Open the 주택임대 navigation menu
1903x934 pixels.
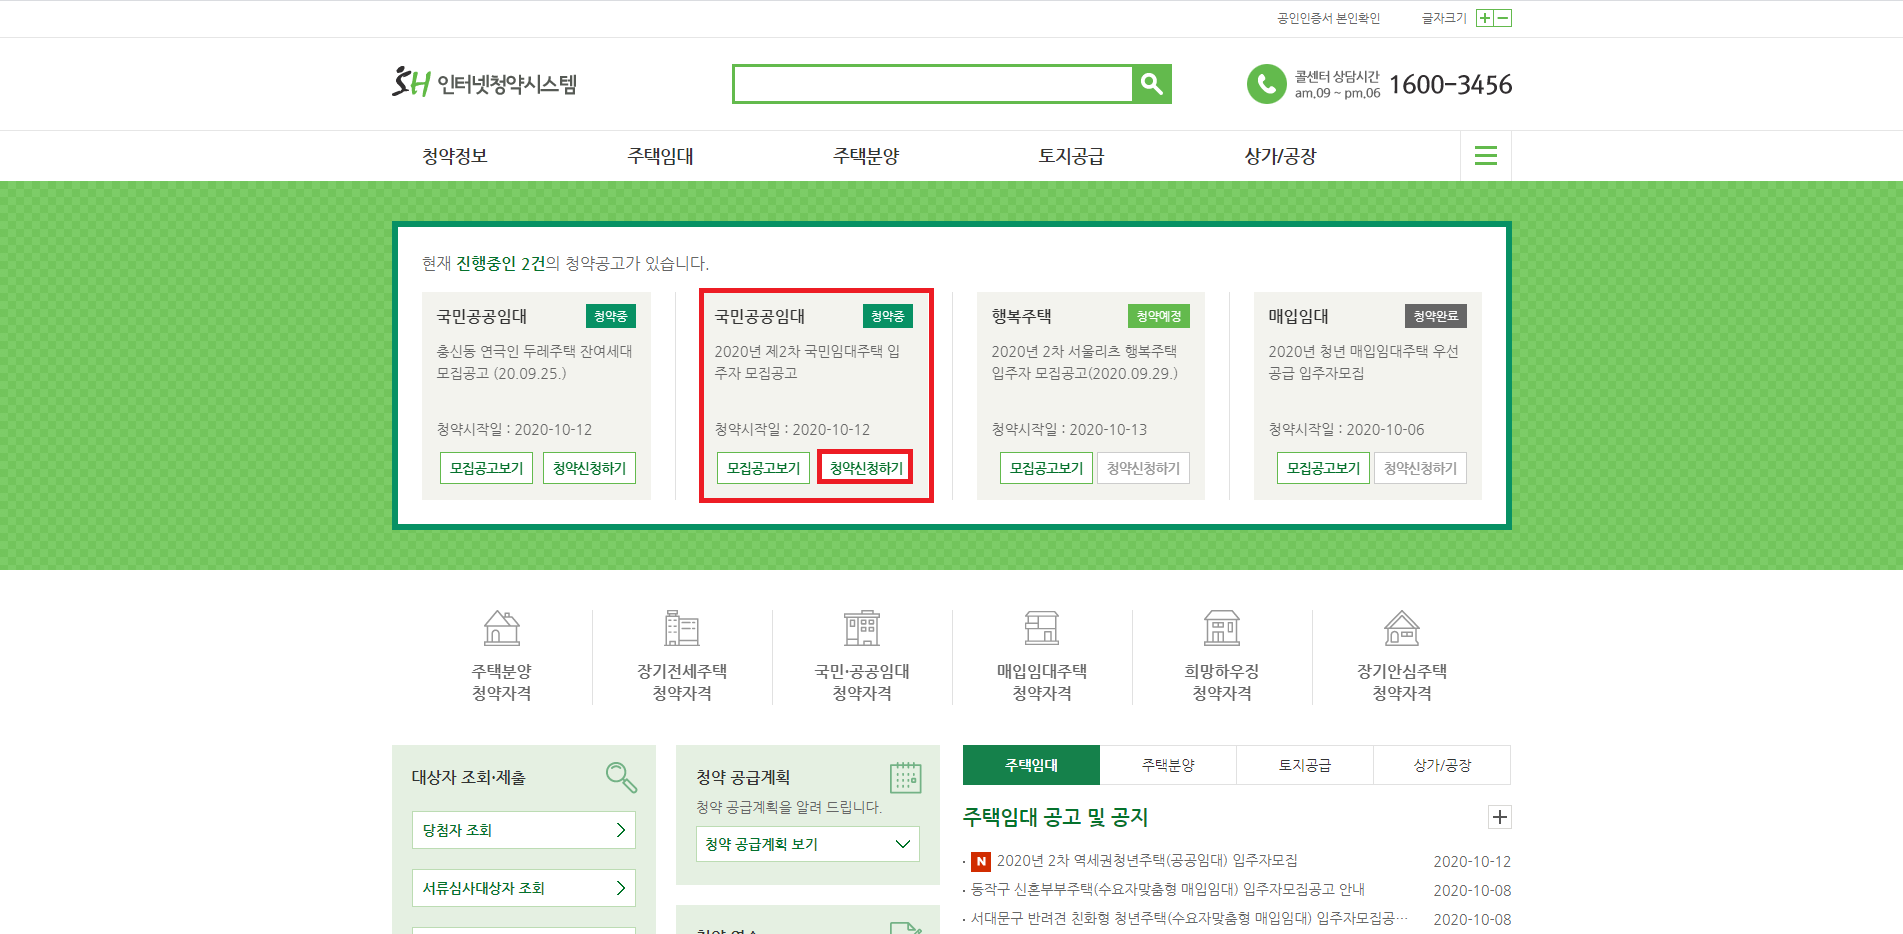click(x=660, y=156)
